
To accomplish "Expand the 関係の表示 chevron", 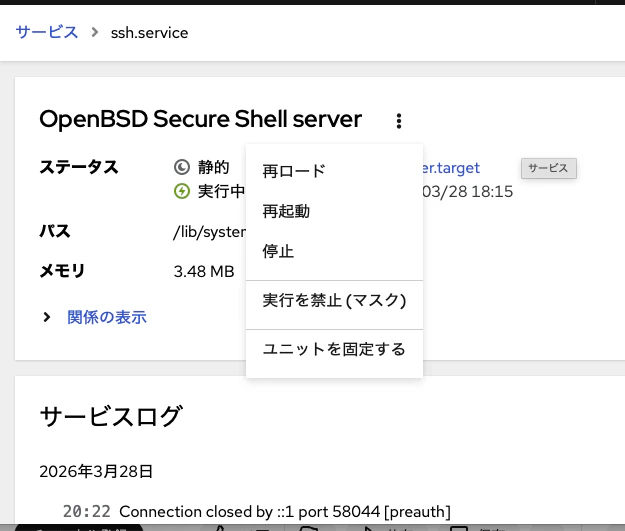I will click(x=47, y=317).
